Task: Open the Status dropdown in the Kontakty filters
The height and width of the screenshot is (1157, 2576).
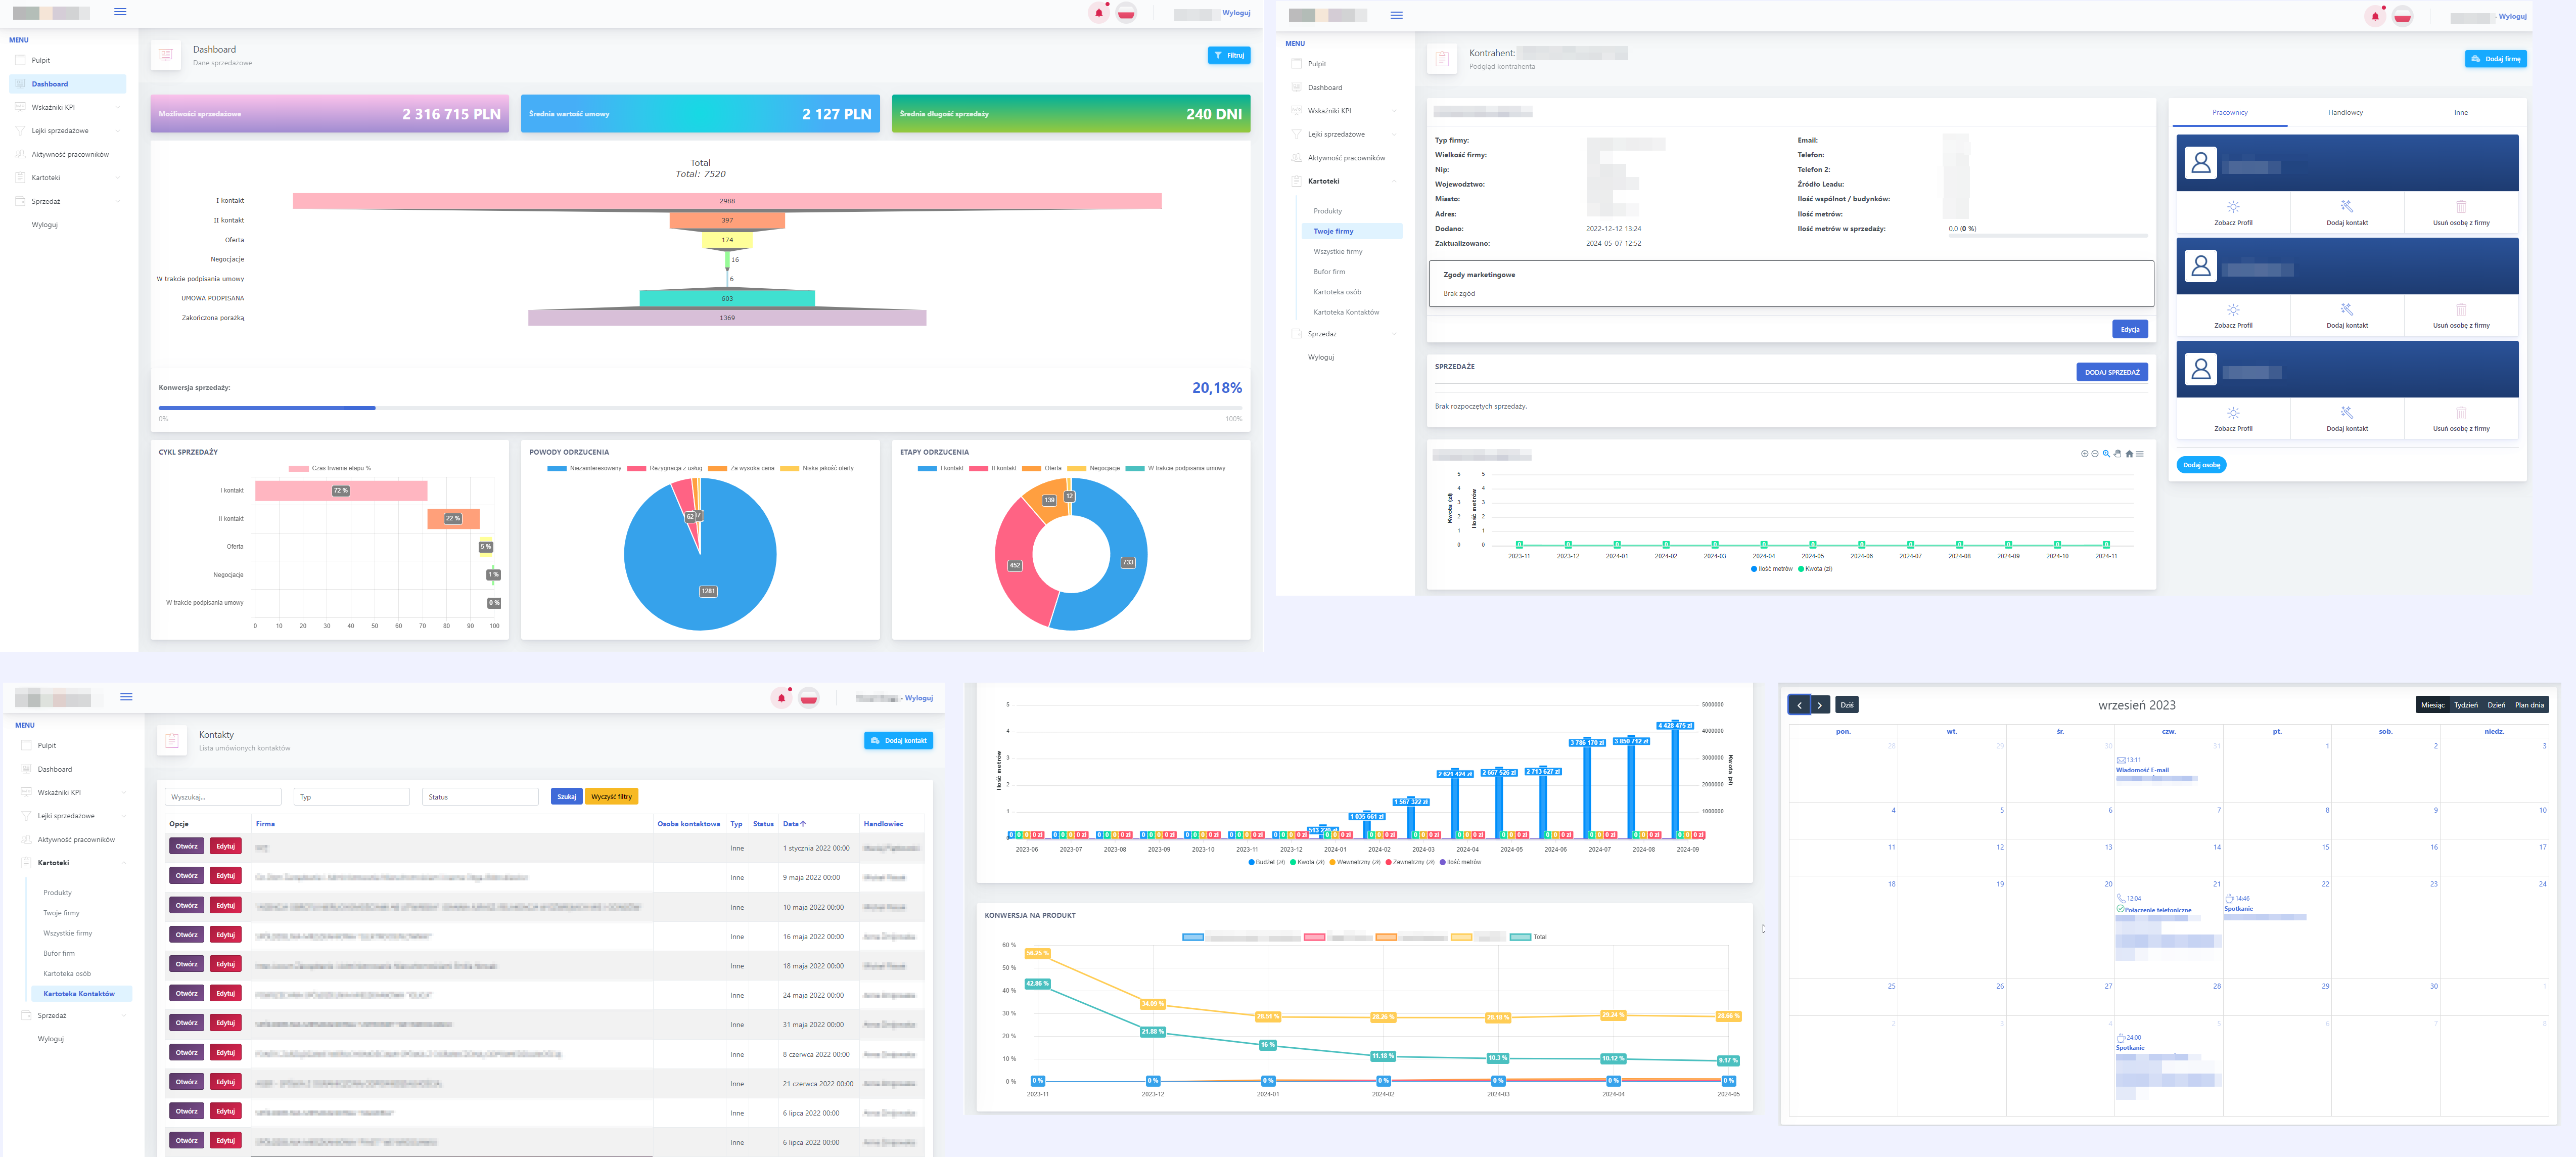Action: [x=480, y=797]
